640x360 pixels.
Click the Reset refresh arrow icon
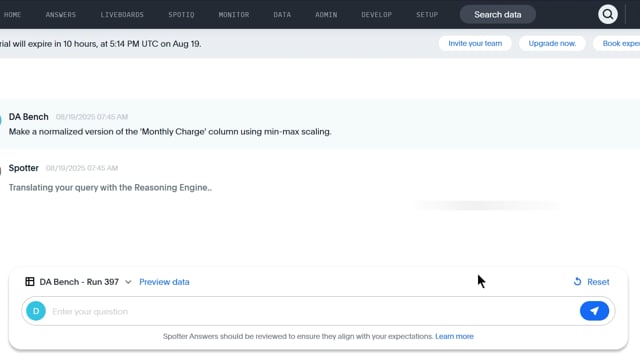(x=577, y=282)
